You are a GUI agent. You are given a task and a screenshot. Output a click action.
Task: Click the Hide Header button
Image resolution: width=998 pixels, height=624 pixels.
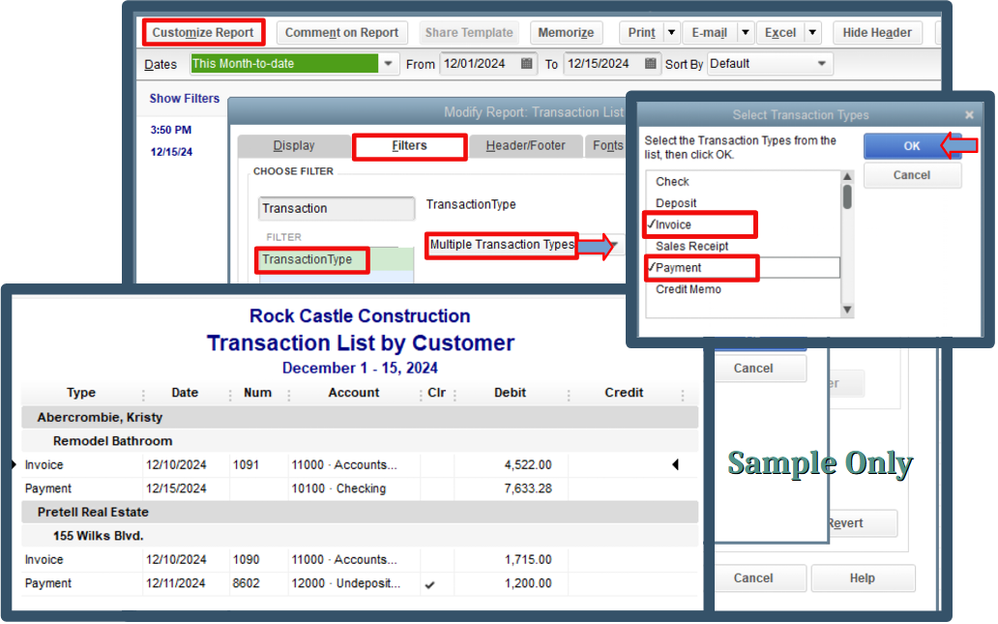[x=877, y=32]
